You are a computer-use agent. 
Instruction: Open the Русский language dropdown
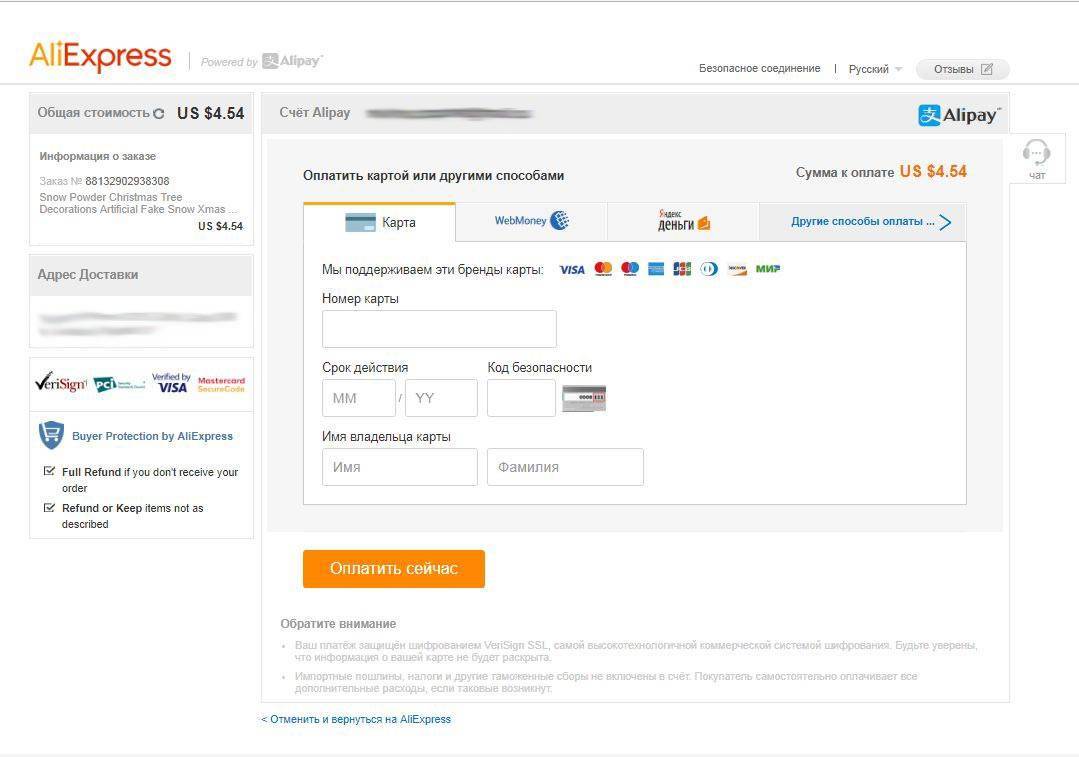(x=875, y=70)
